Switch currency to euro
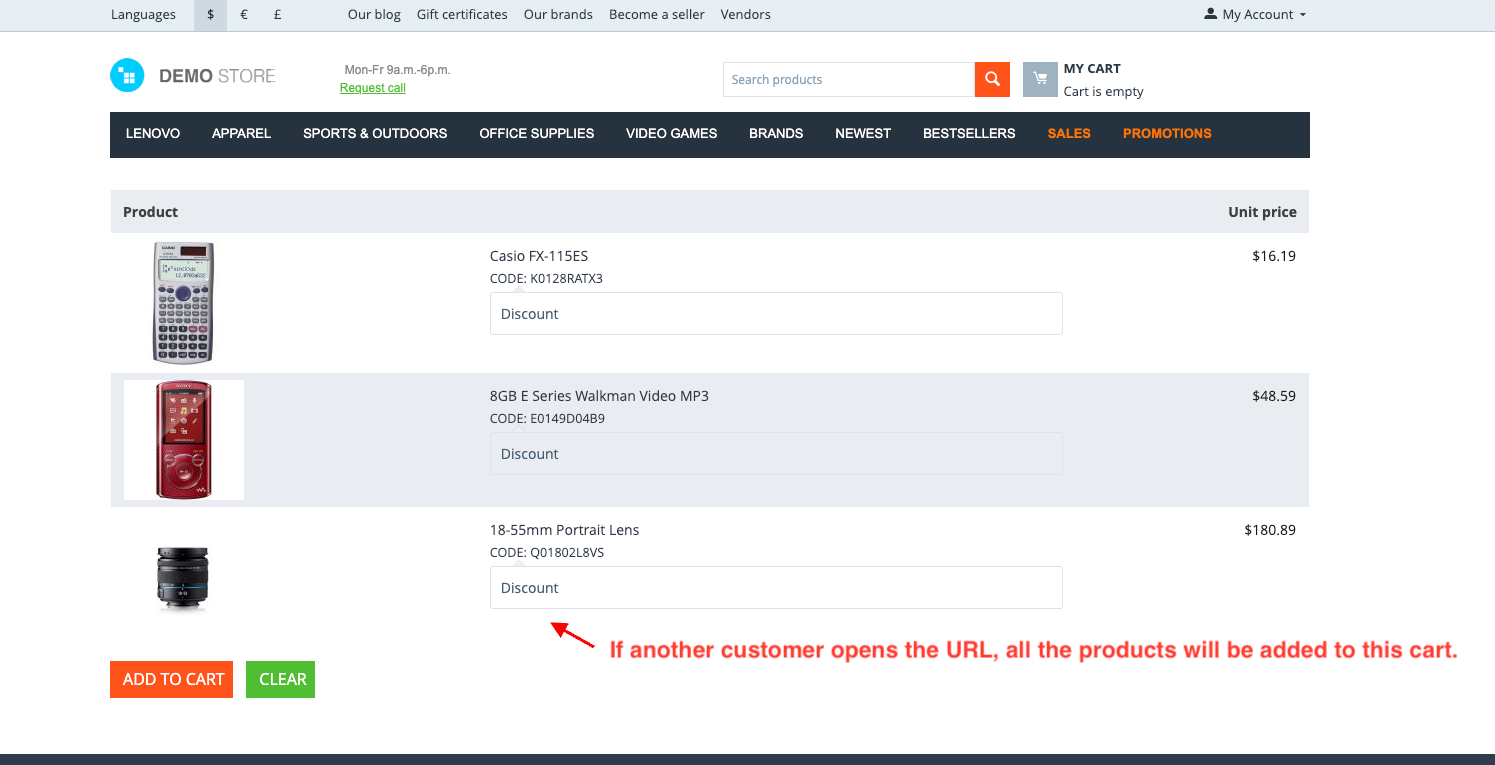Screen dimensions: 1495x765 [244, 15]
